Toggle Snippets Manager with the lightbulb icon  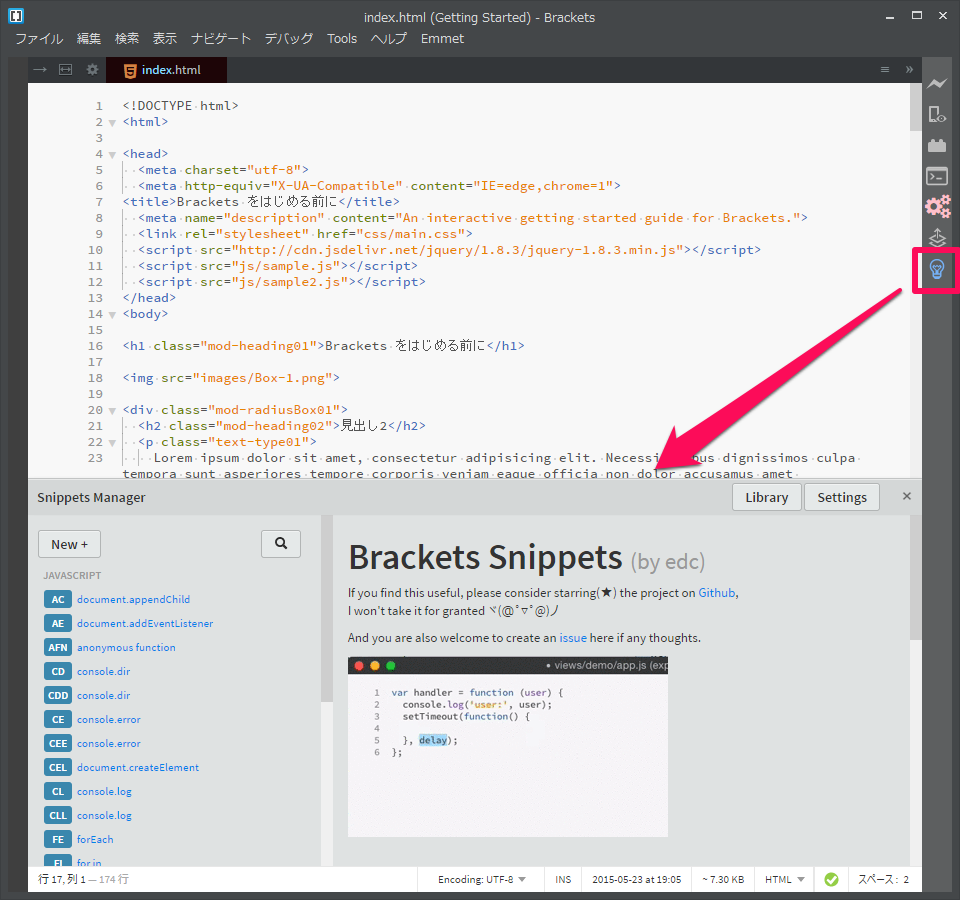coord(937,269)
